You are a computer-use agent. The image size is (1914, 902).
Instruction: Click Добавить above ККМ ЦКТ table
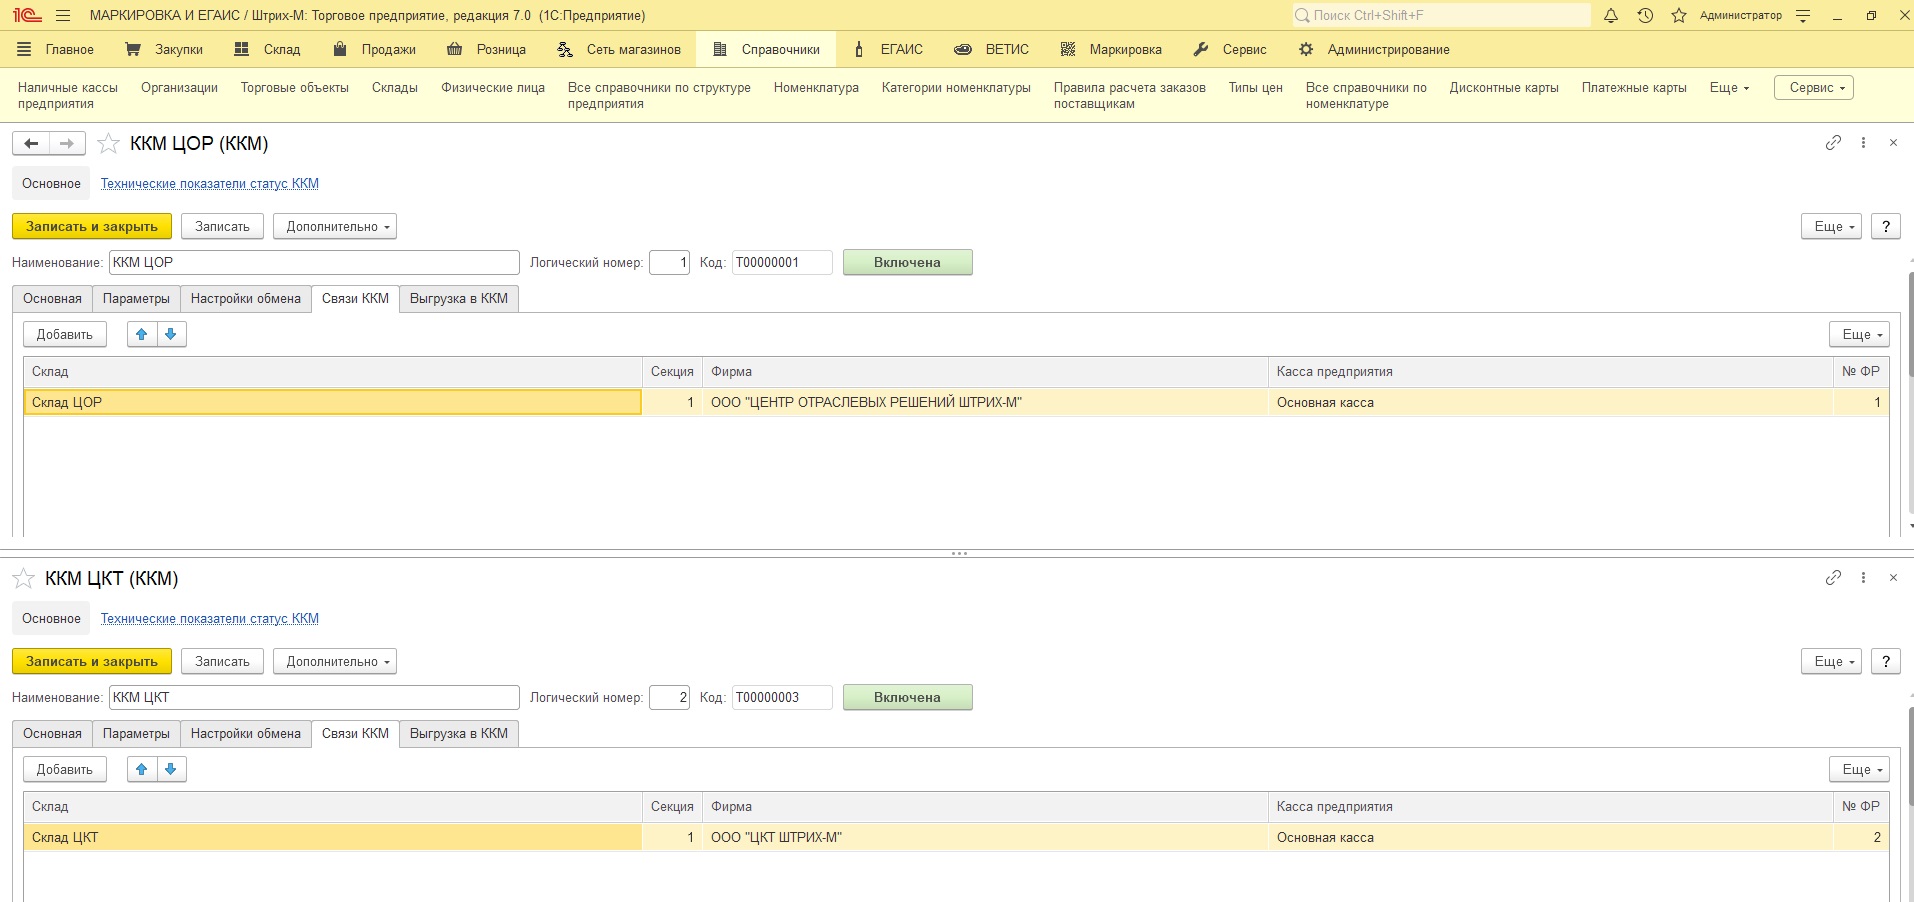[65, 770]
